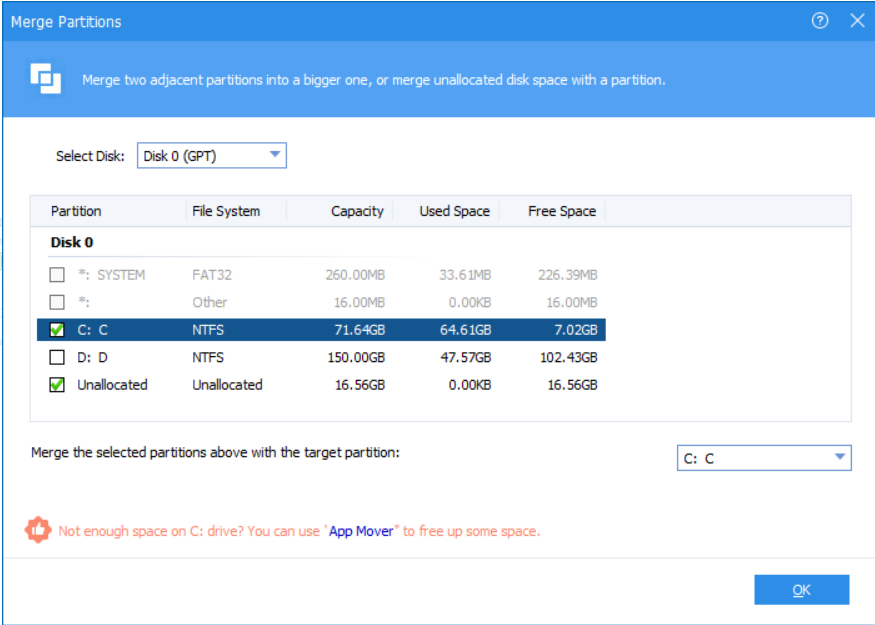Click the Unallocated file system cell
Screen dimensions: 875x625
point(227,384)
